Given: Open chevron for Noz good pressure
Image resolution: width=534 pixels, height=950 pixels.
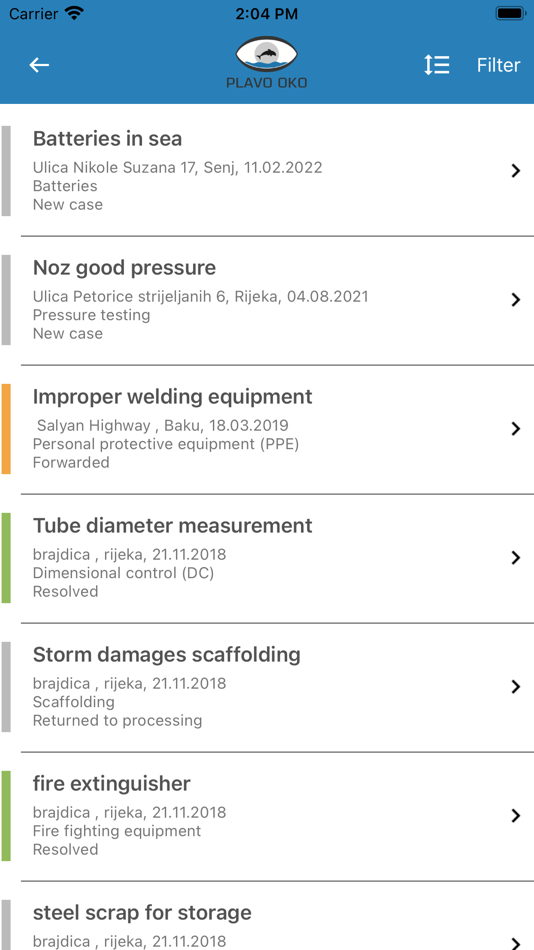Looking at the screenshot, I should 516,299.
